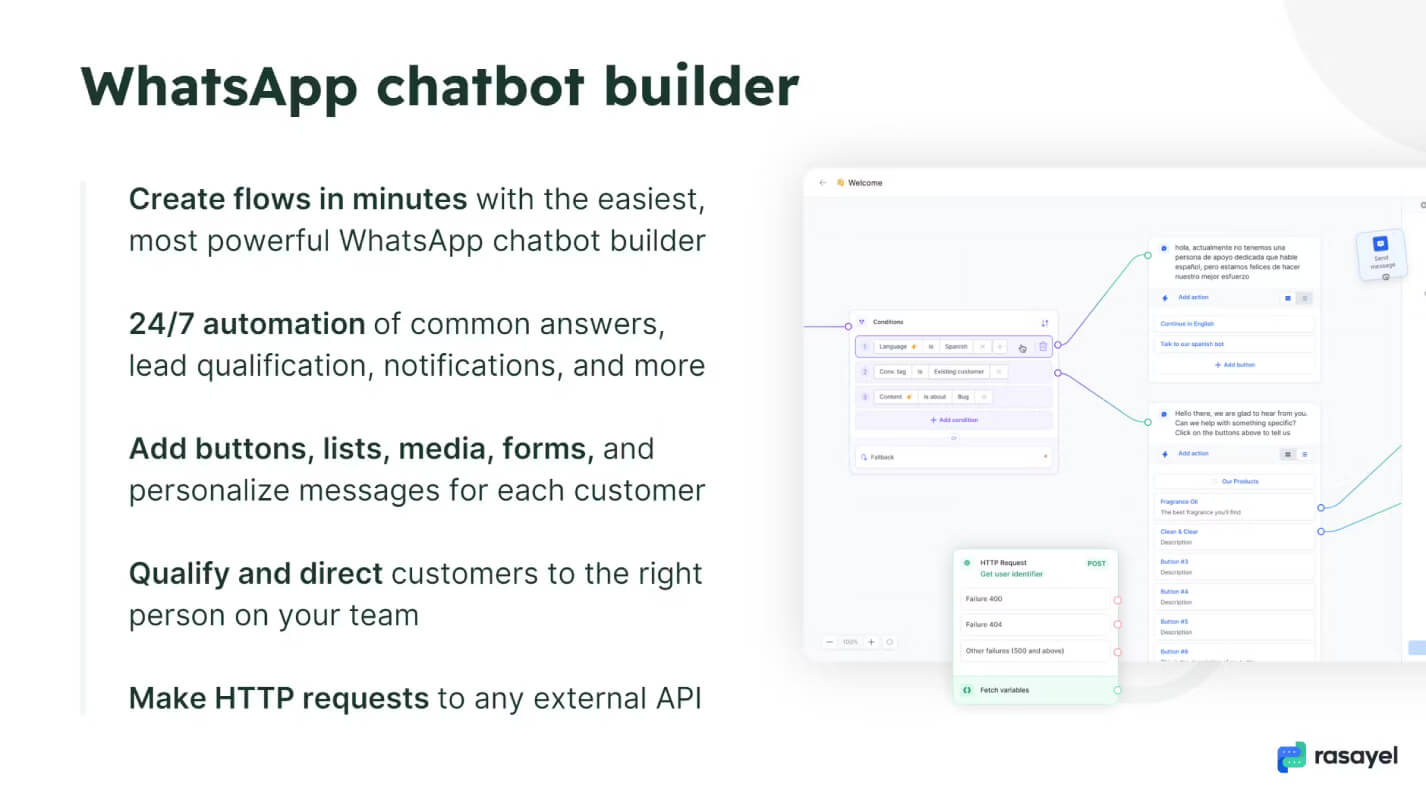Screen dimensions: 1426x800
Task: Click the Clean & Clear output connector
Action: (x=1321, y=532)
